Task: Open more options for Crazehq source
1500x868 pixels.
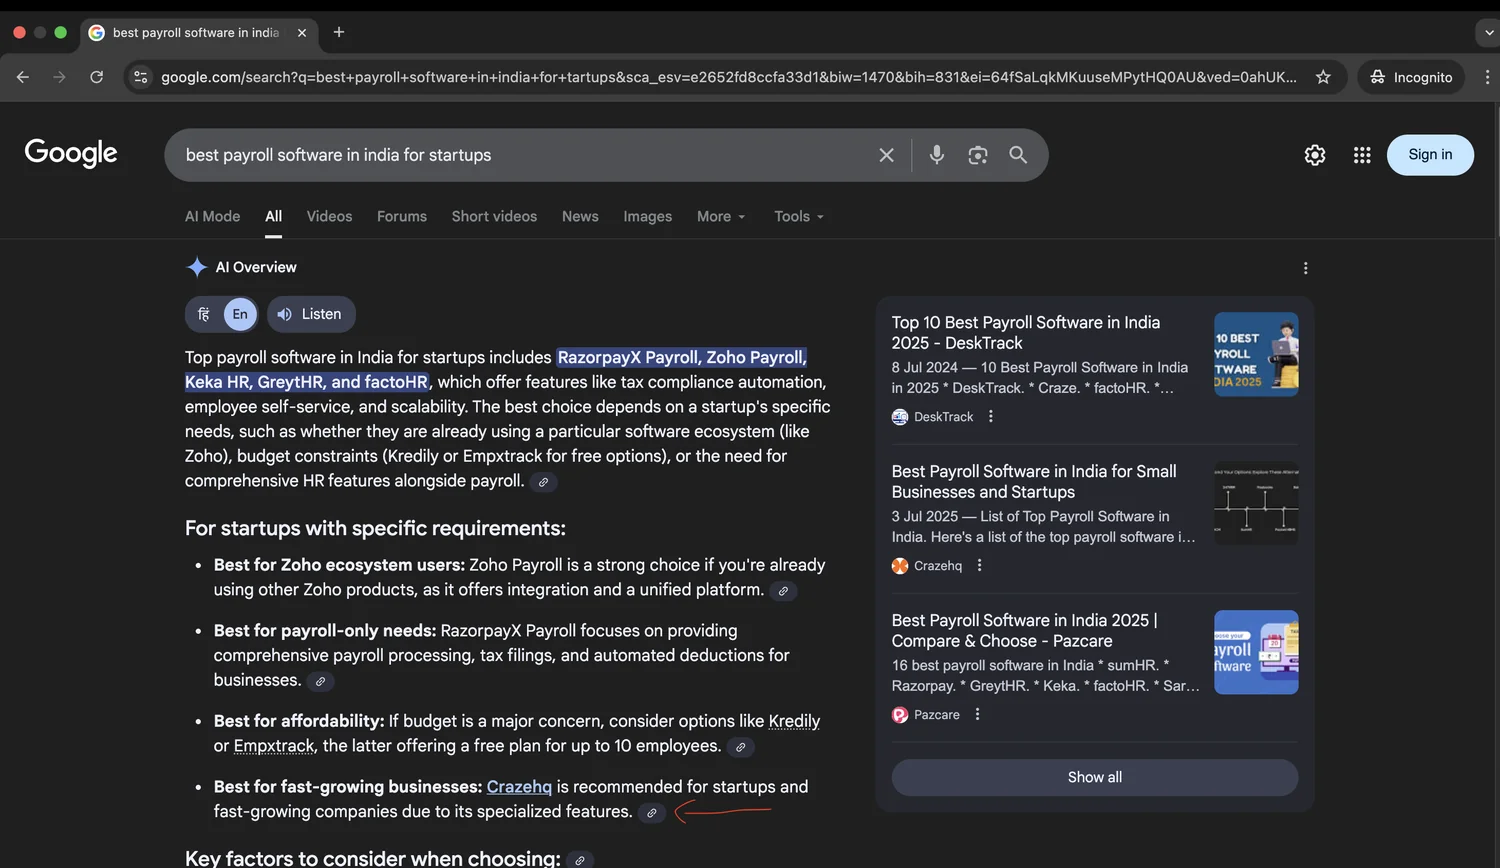Action: (980, 565)
